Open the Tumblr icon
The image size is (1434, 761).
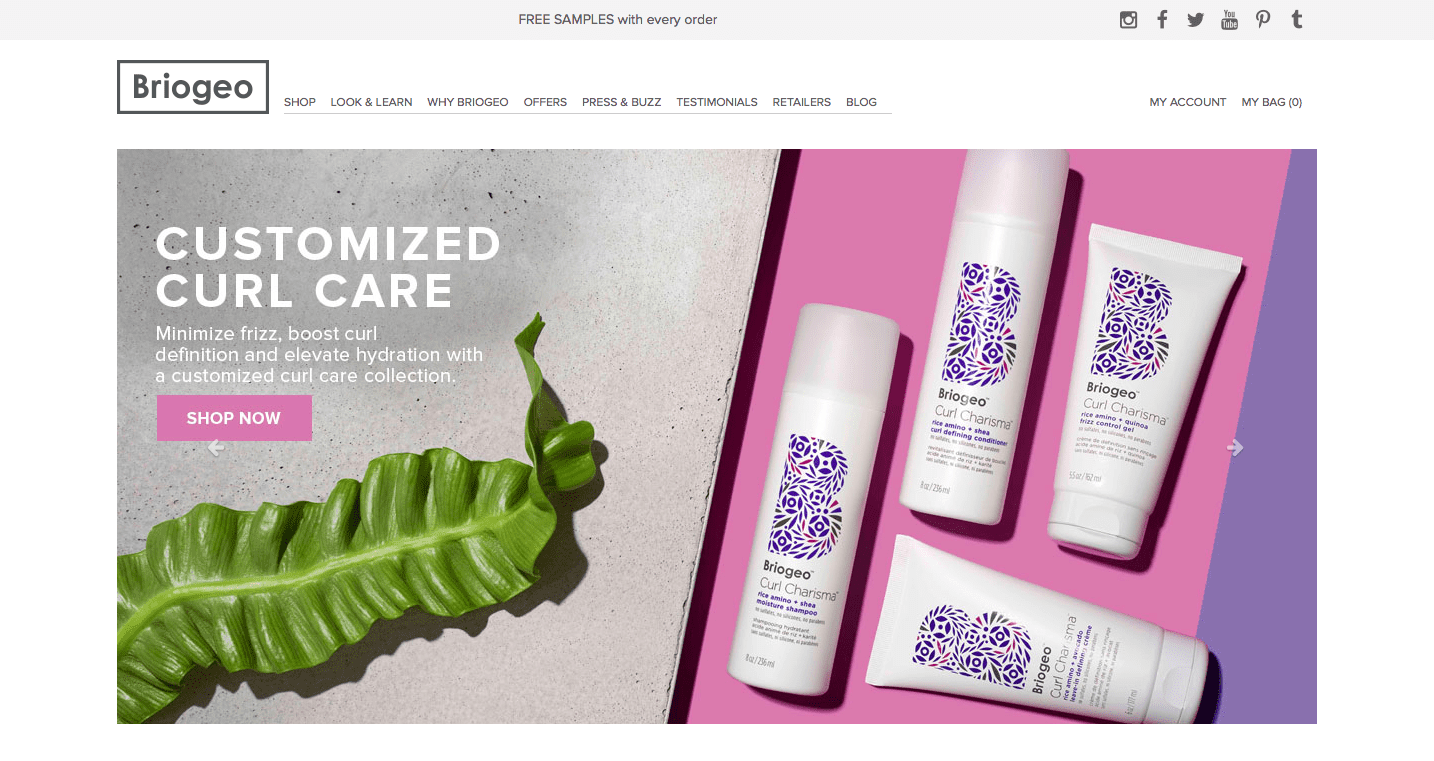(1297, 19)
